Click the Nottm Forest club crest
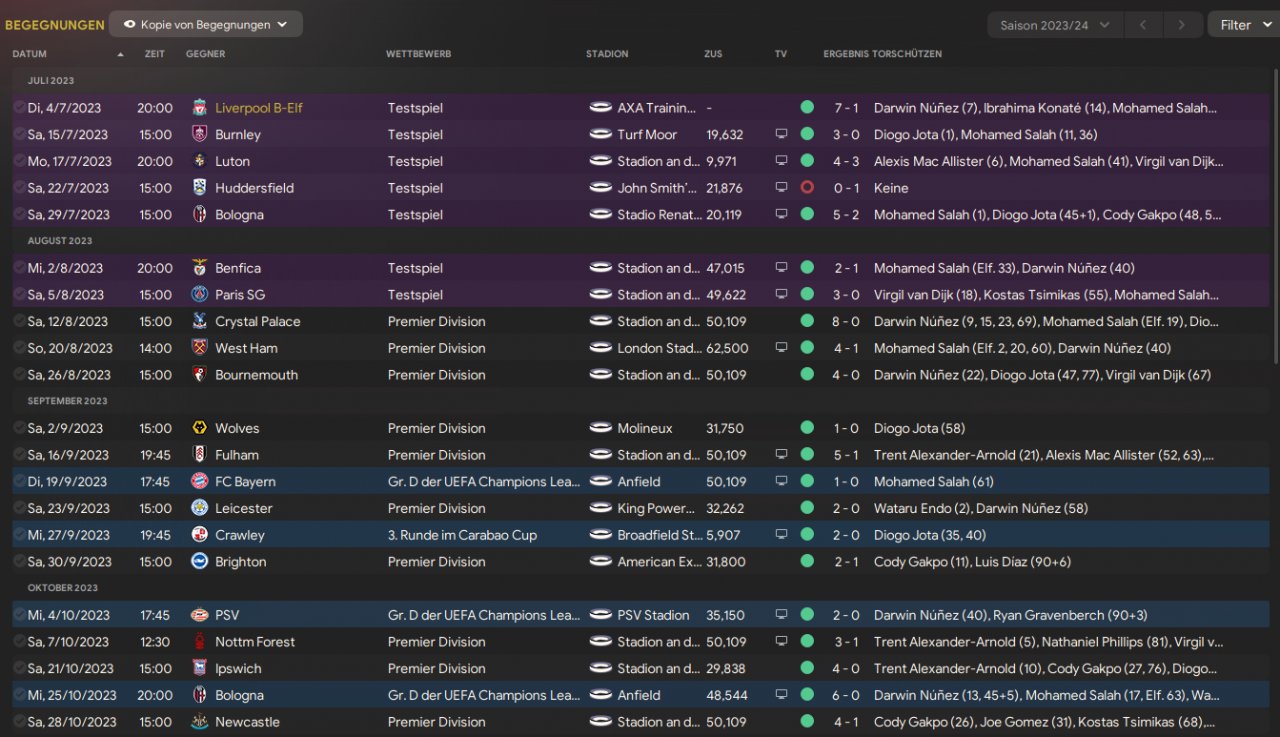This screenshot has height=737, width=1280. pos(200,642)
